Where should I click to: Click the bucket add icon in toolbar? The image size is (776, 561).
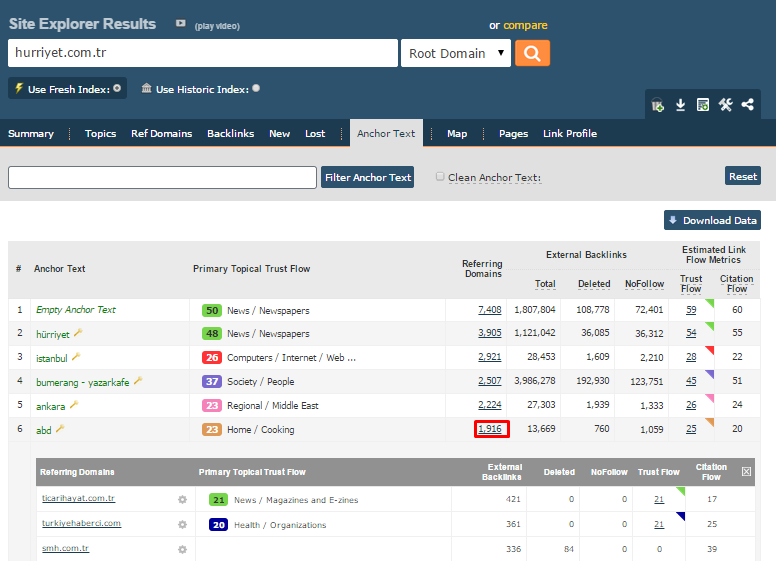657,105
